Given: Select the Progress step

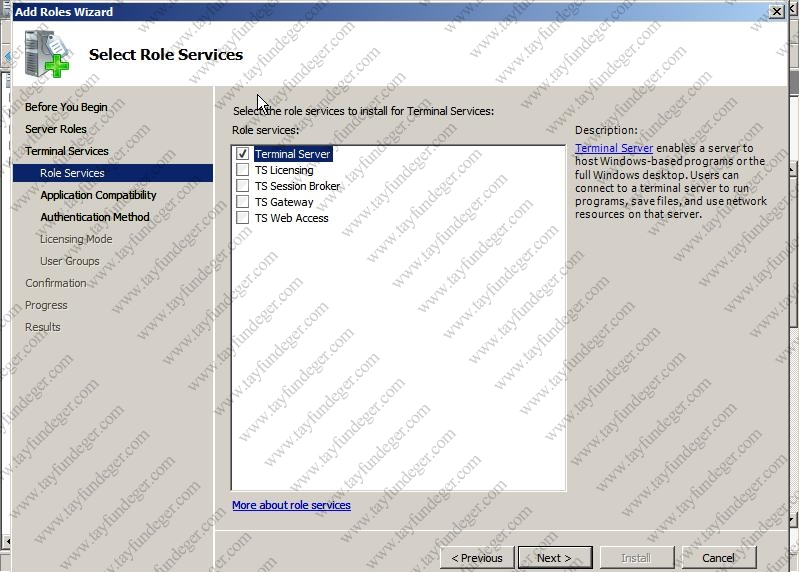Looking at the screenshot, I should (46, 305).
